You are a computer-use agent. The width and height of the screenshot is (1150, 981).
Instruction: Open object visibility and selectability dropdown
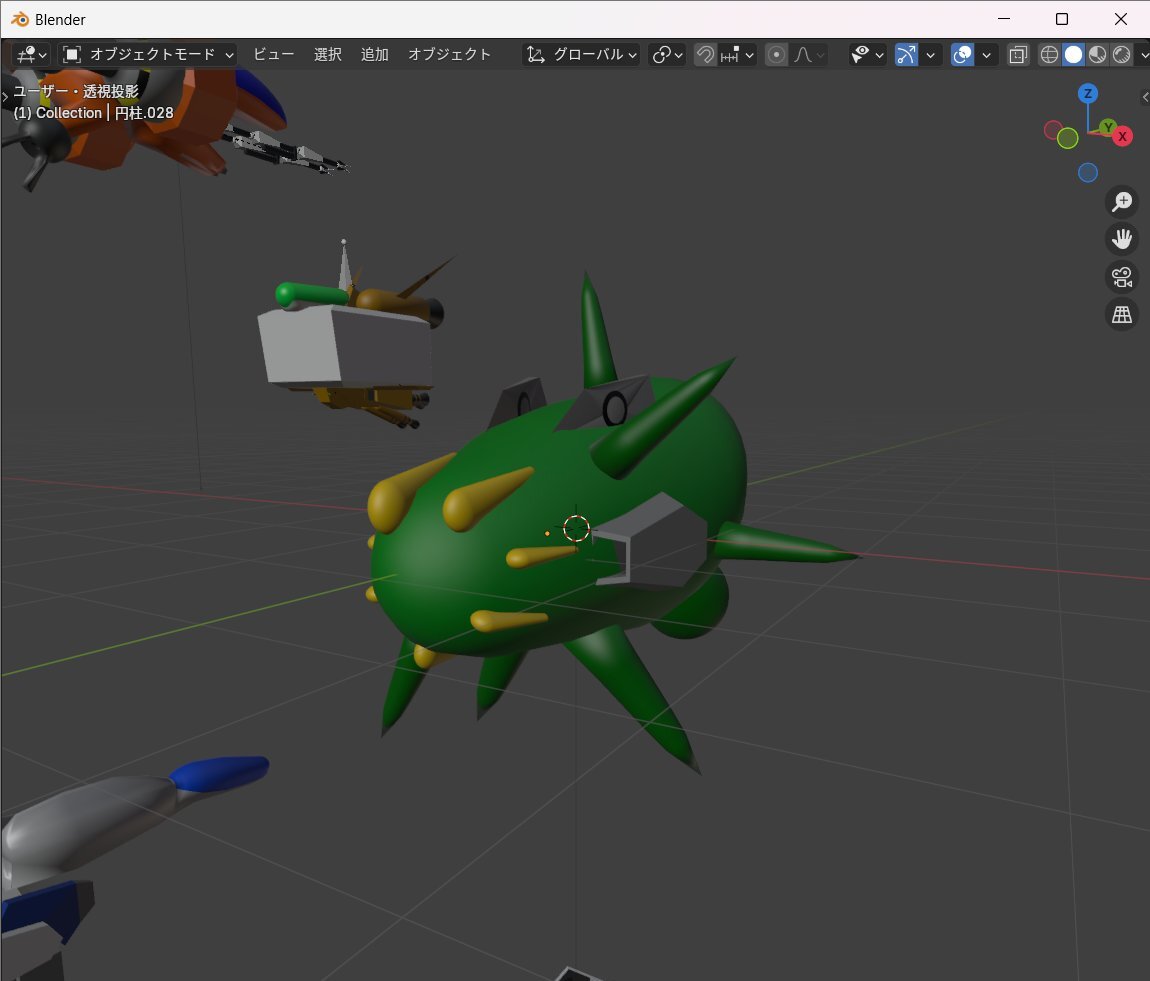(x=868, y=54)
